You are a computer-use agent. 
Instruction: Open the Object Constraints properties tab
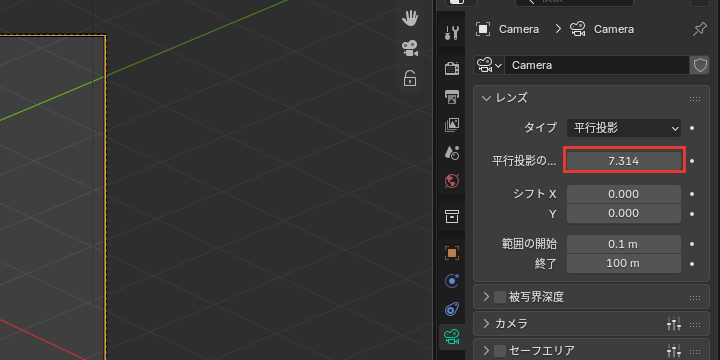pos(452,309)
